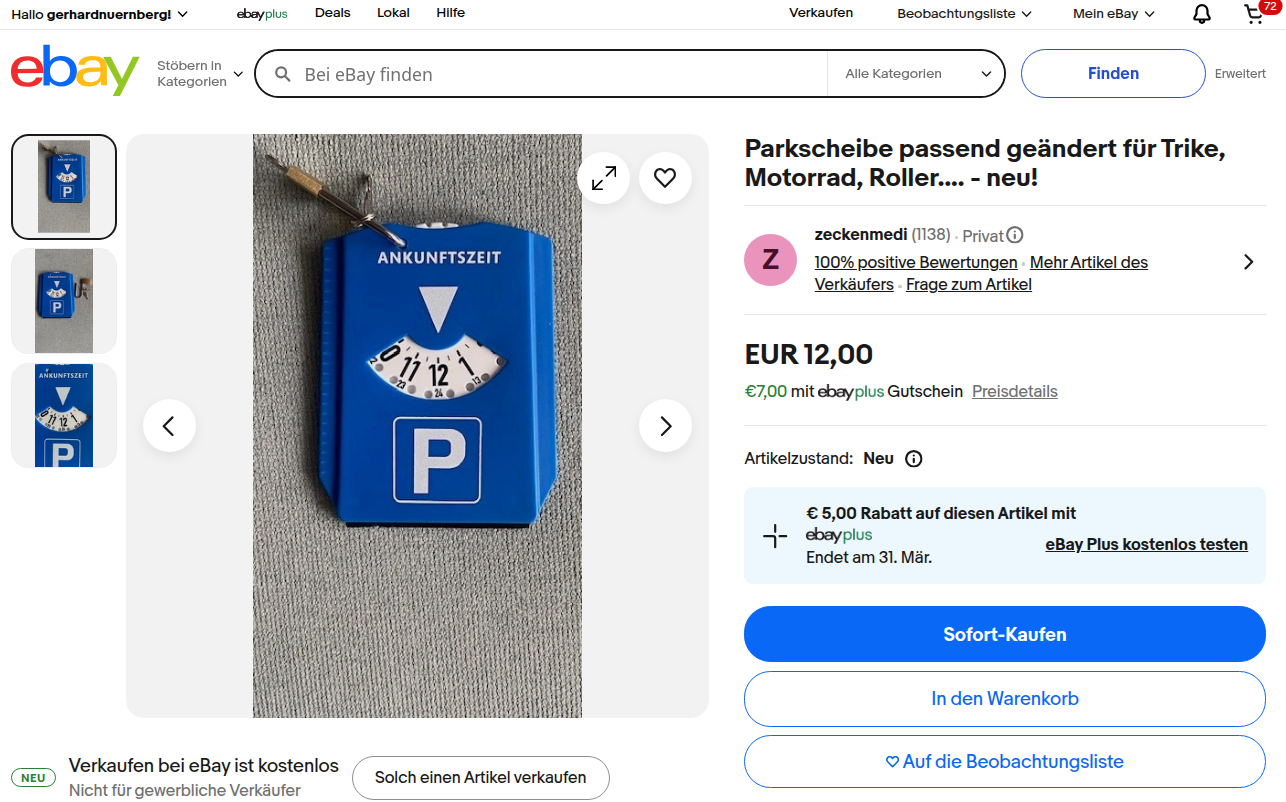Click the enlarge image icon

603,178
